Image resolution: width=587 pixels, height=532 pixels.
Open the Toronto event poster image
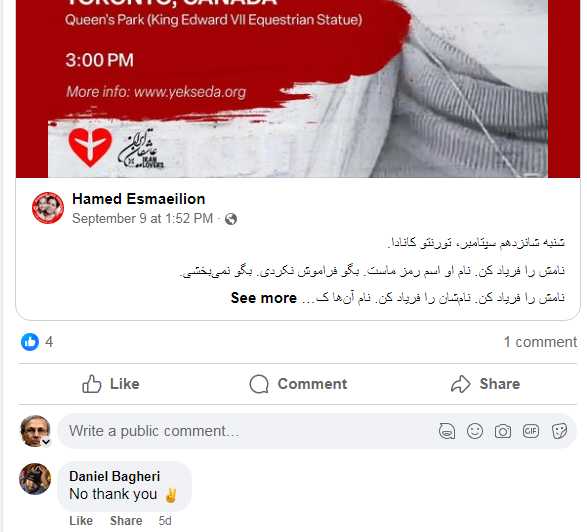298,89
